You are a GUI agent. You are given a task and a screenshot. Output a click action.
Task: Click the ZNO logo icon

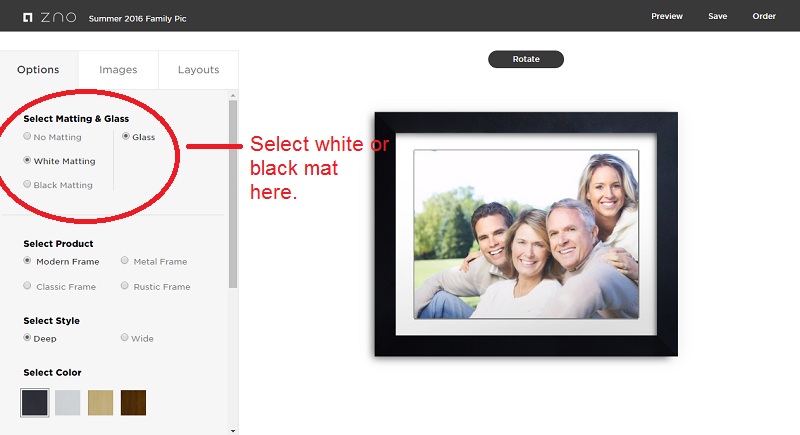coord(28,17)
